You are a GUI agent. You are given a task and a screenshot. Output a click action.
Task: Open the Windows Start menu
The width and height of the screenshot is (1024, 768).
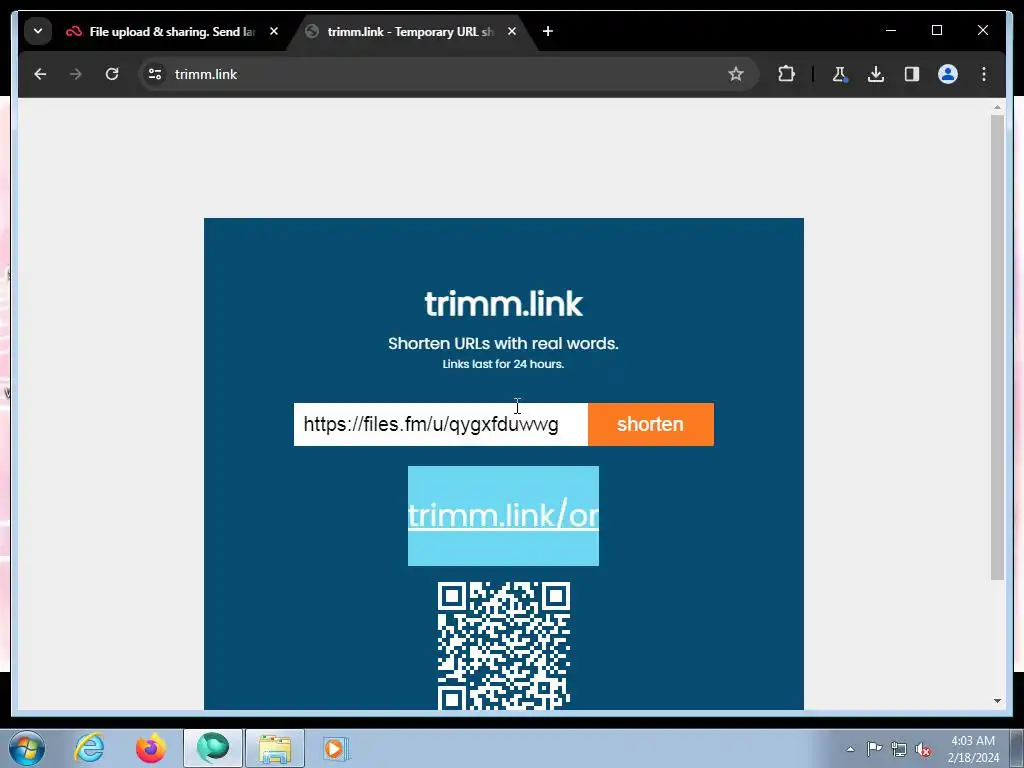coord(27,748)
